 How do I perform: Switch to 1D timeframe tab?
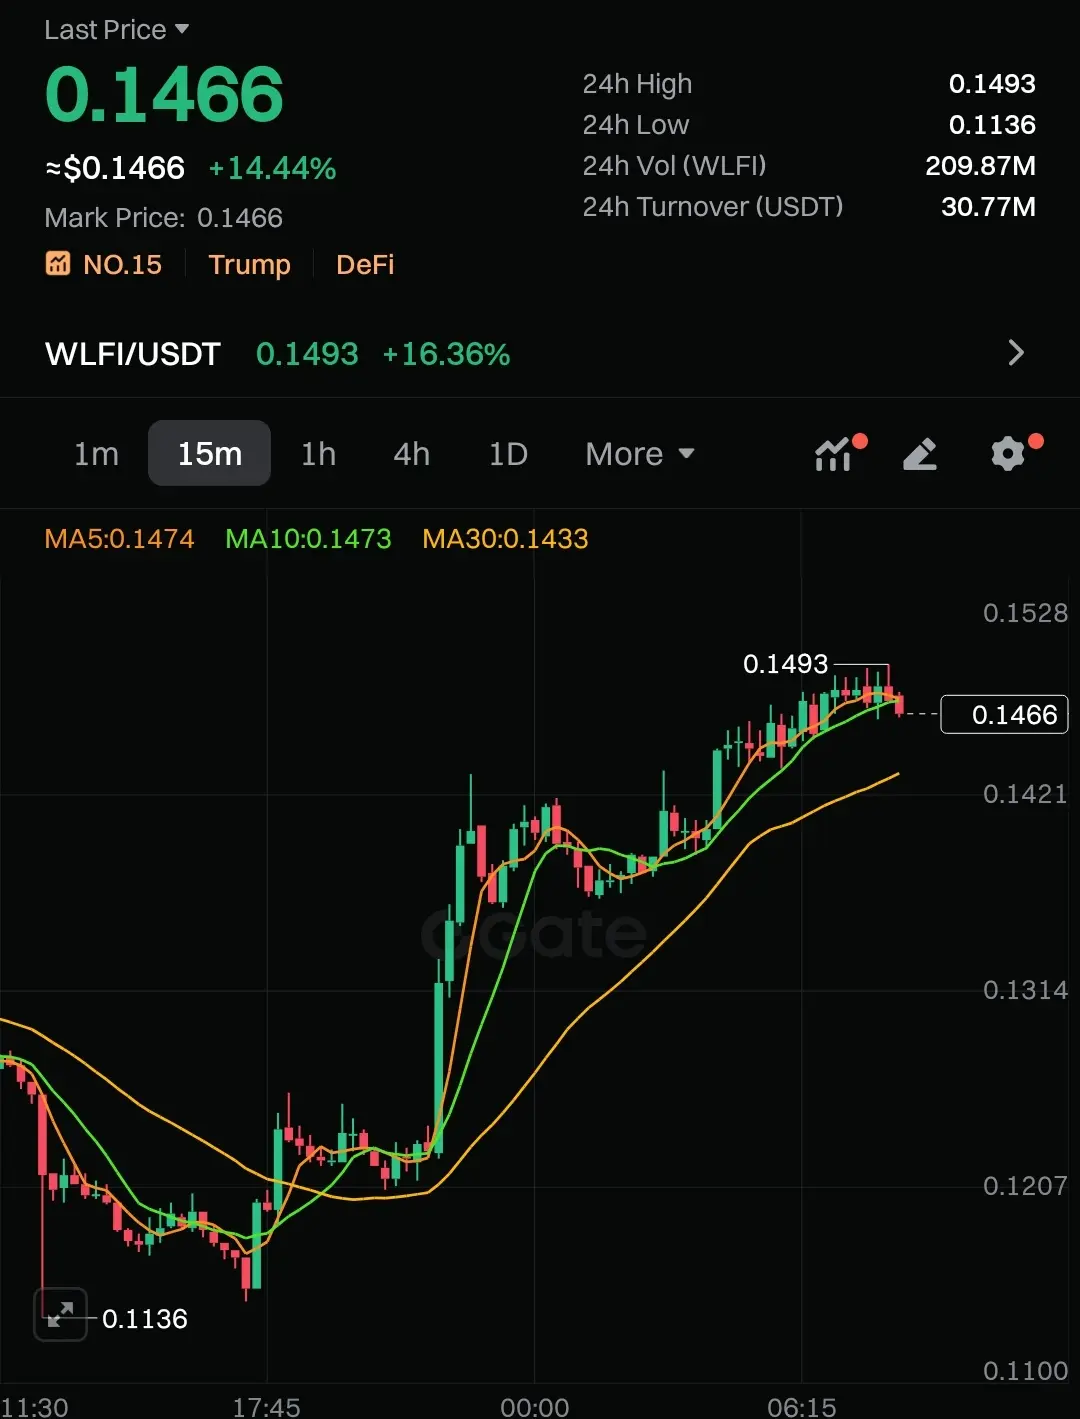click(508, 454)
